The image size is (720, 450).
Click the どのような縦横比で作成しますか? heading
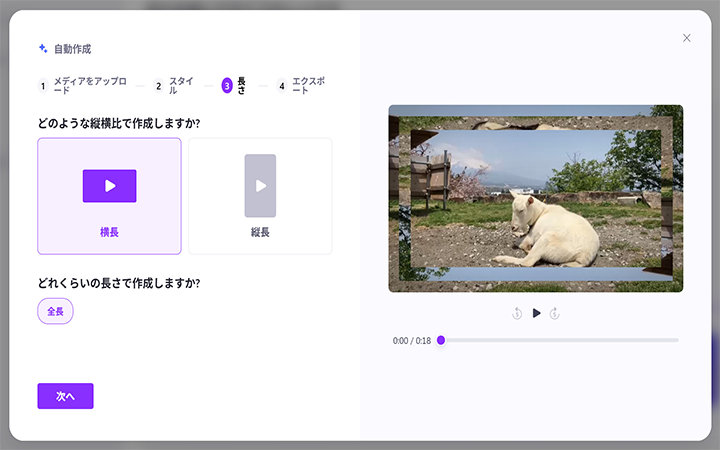(x=119, y=124)
